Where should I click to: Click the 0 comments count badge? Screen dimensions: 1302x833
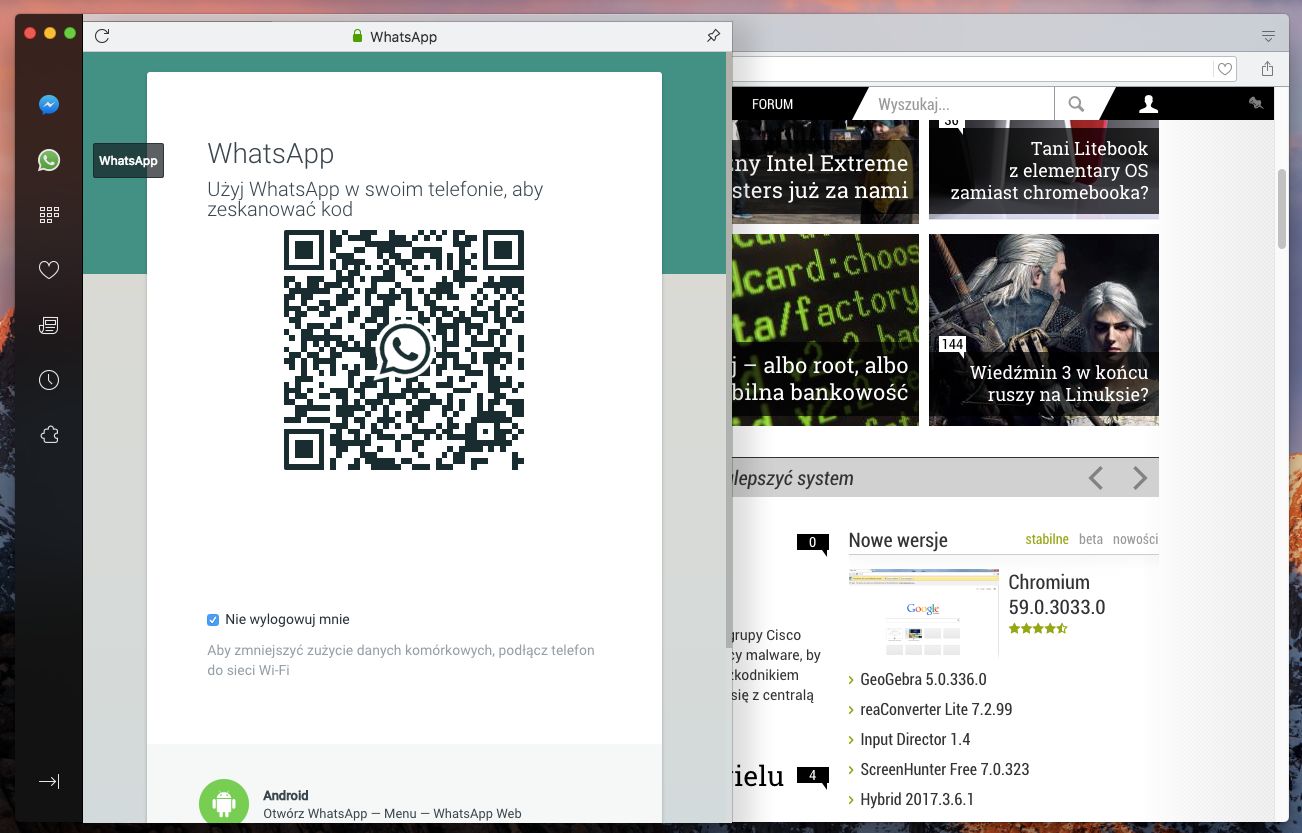coord(812,543)
